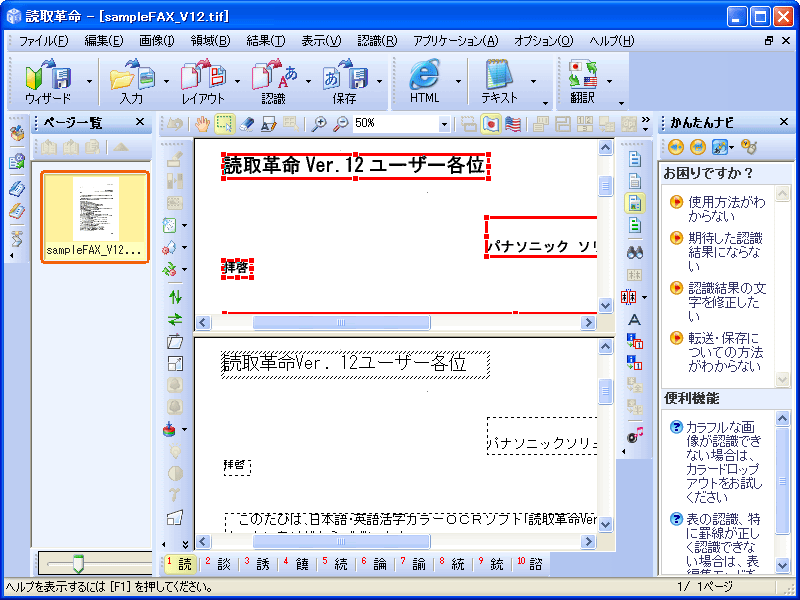This screenshot has height=600, width=800.
Task: Click the large letter A font icon
Action: point(634,319)
